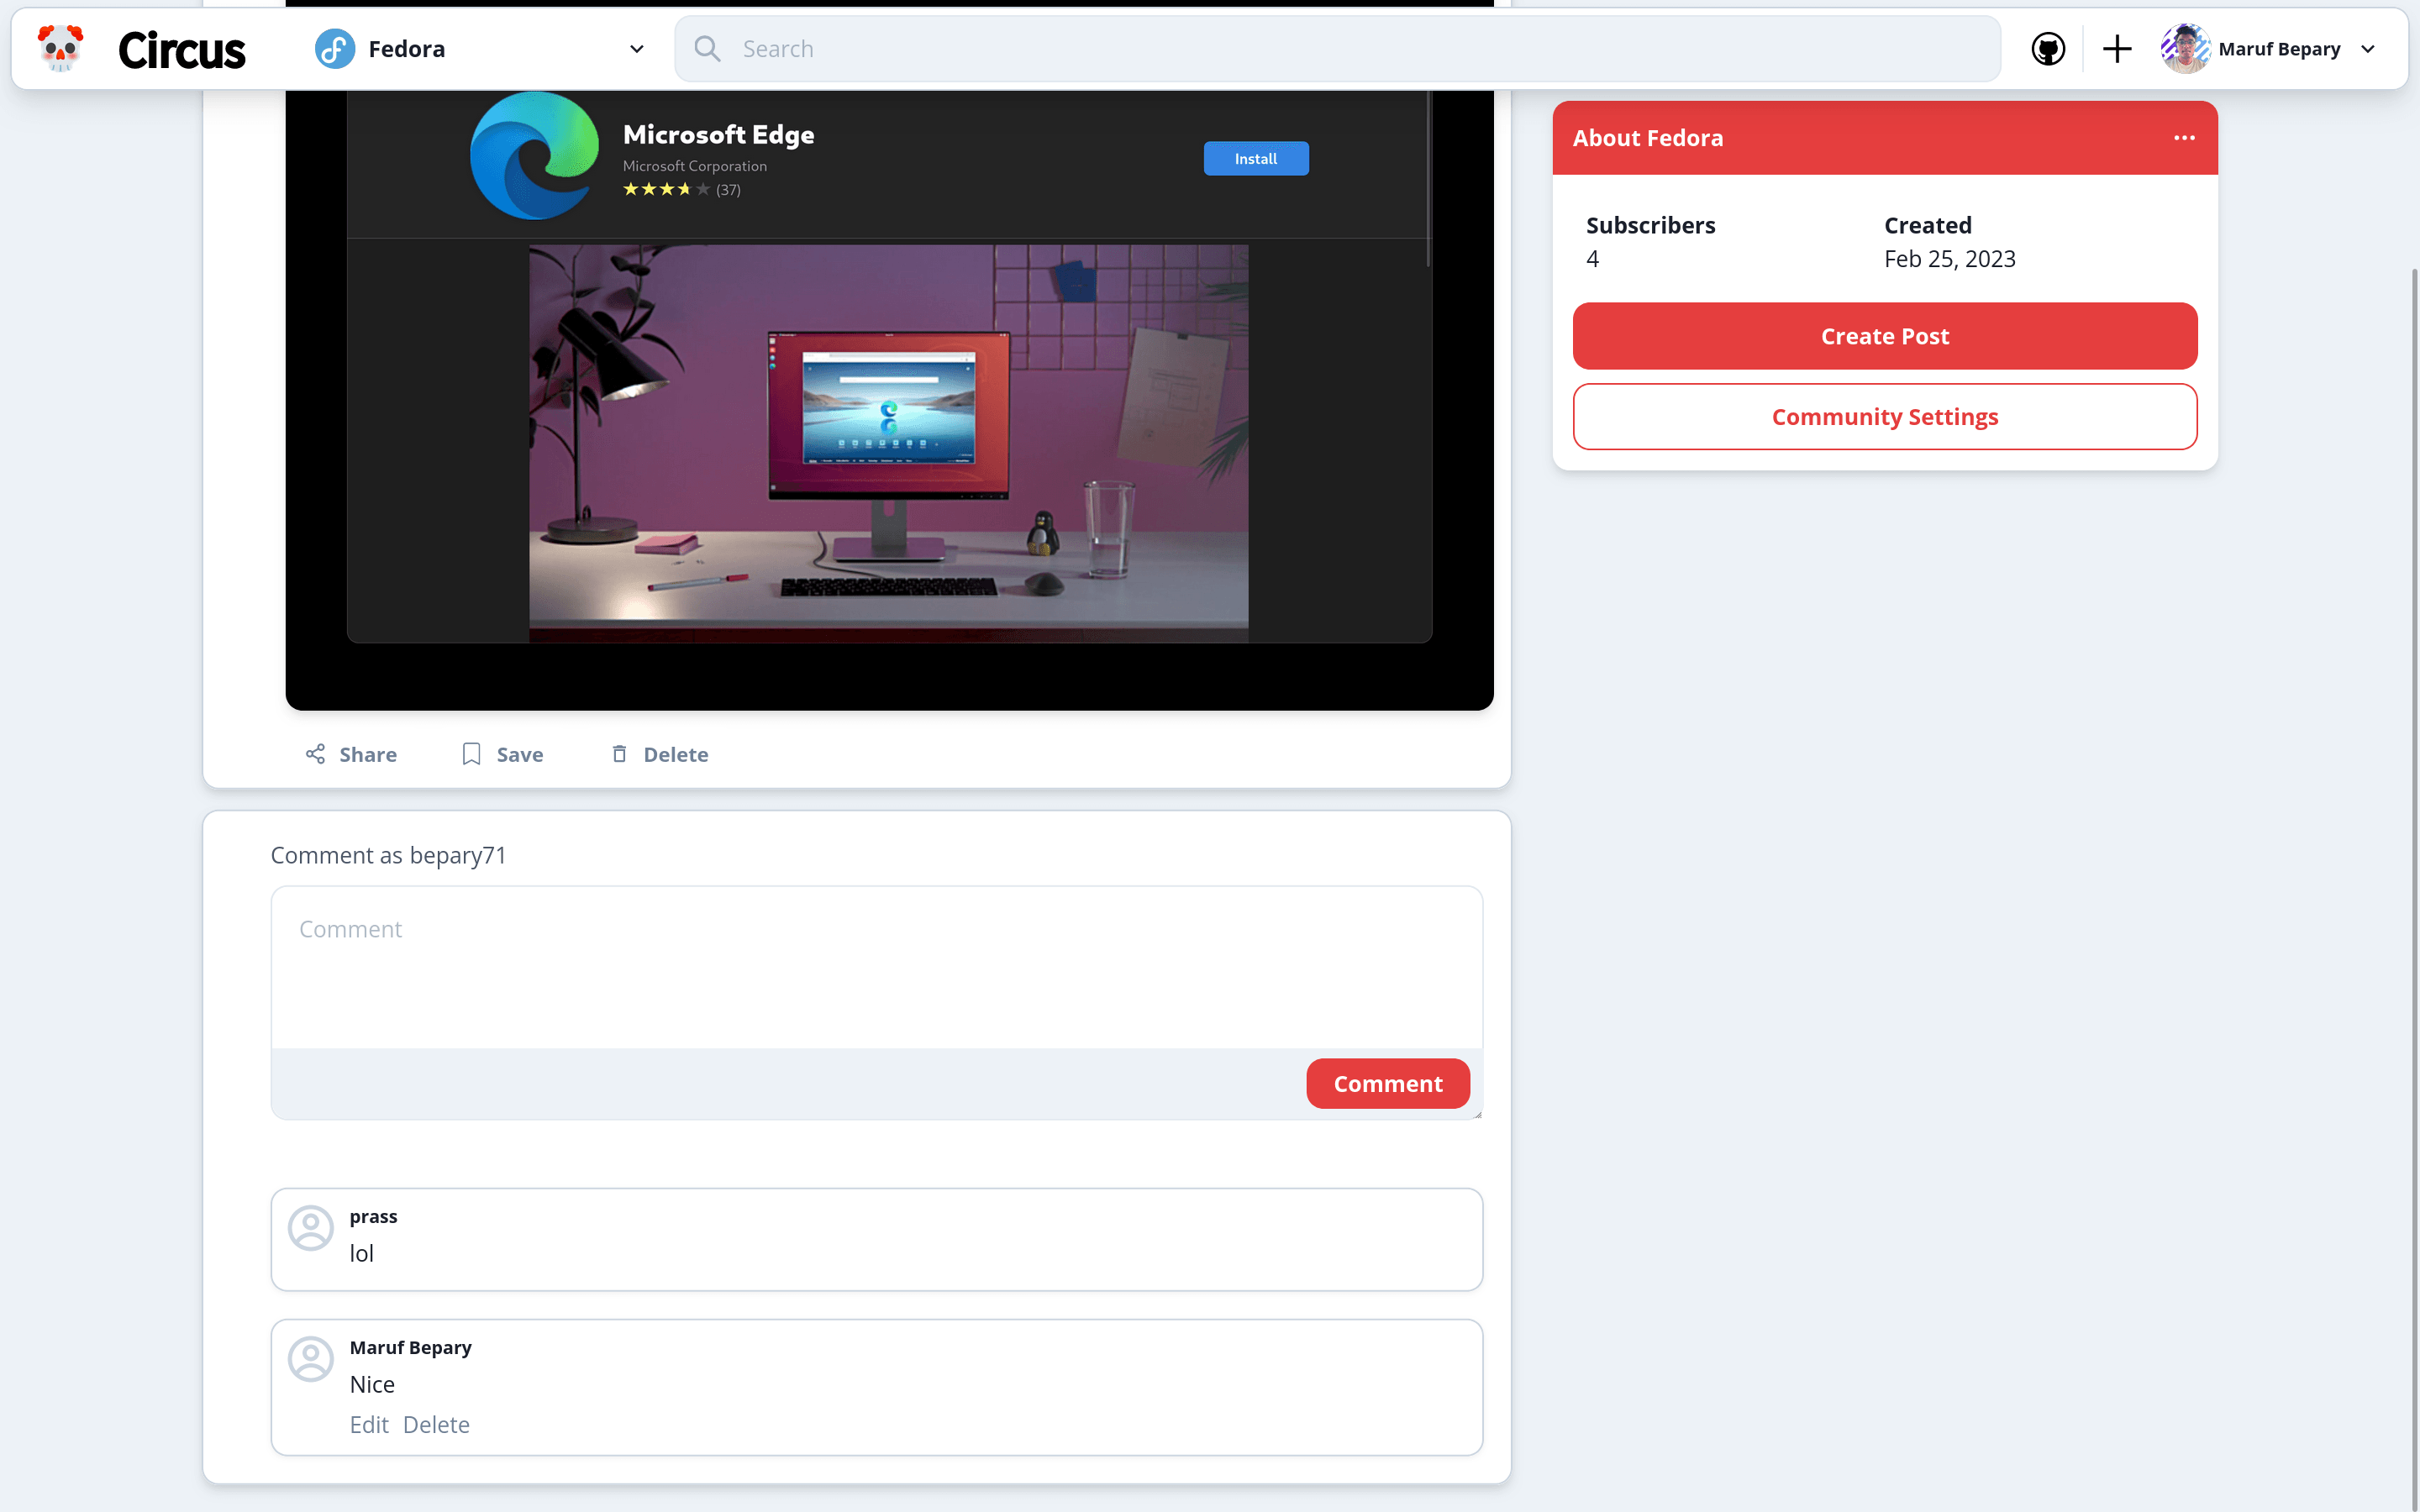2420x1512 pixels.
Task: Click the lol comment text
Action: tap(361, 1253)
